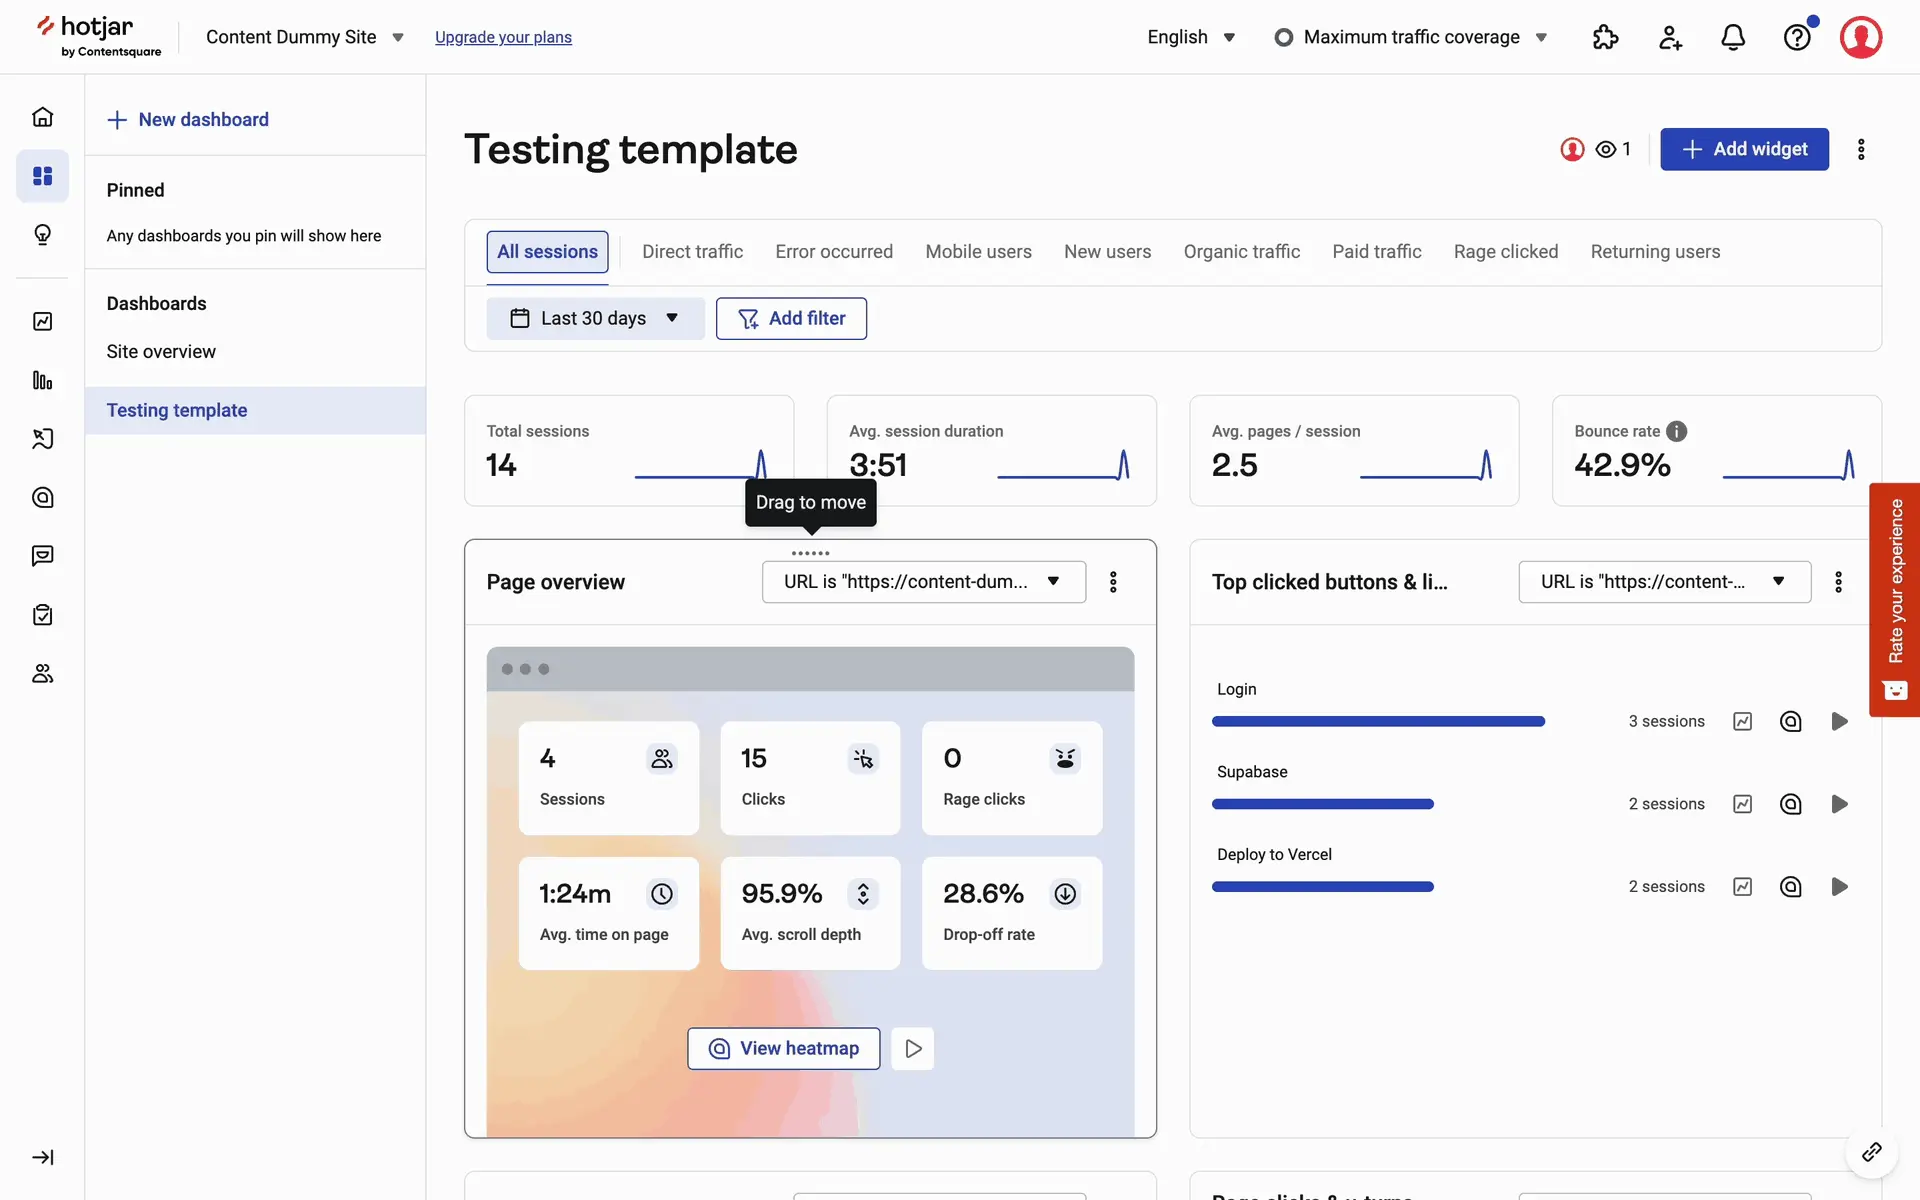Open the Home icon in sidebar

pyautogui.click(x=42, y=117)
